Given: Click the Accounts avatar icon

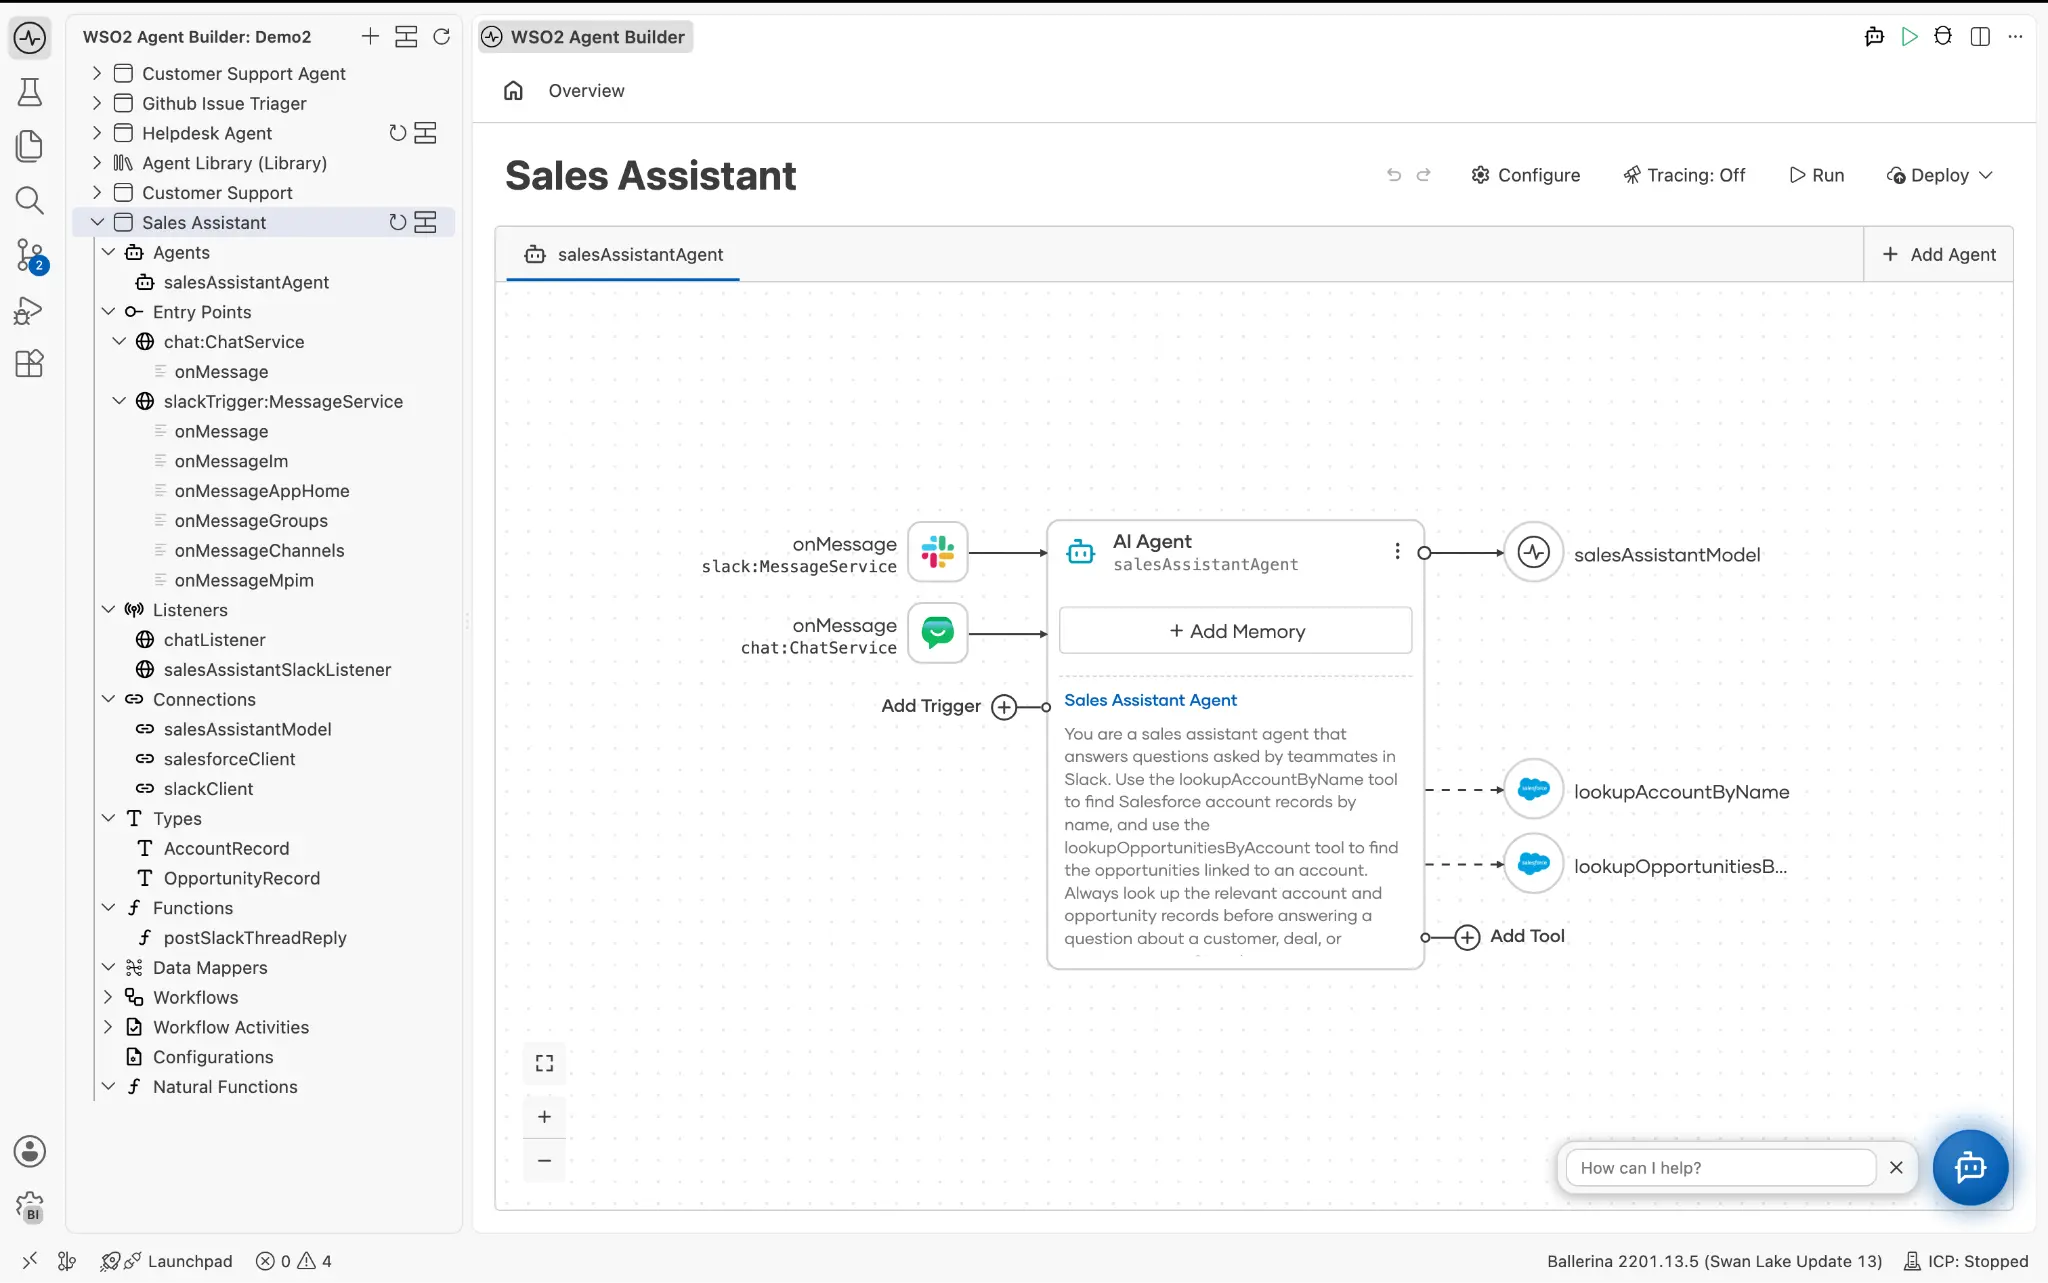Looking at the screenshot, I should point(30,1152).
